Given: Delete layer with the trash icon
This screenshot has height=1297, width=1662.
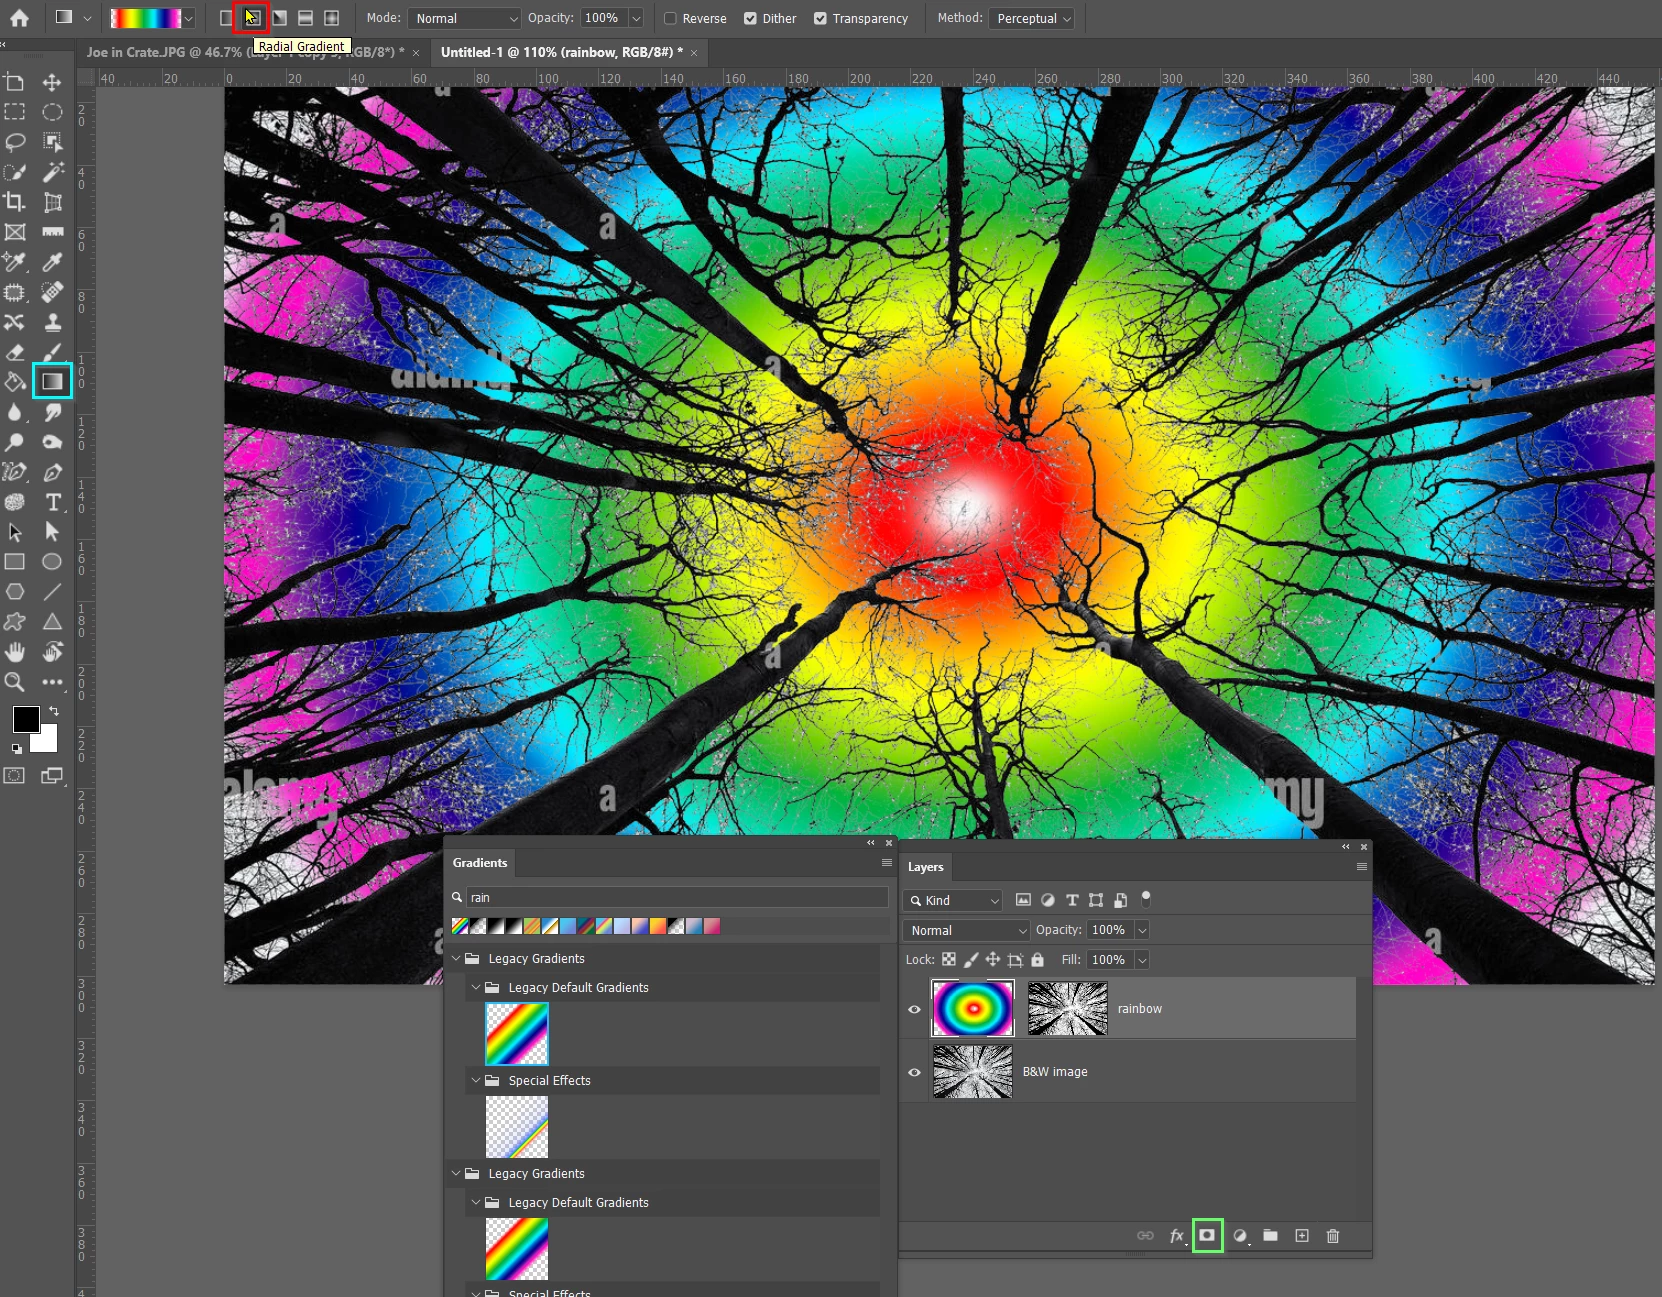Looking at the screenshot, I should click(1333, 1236).
